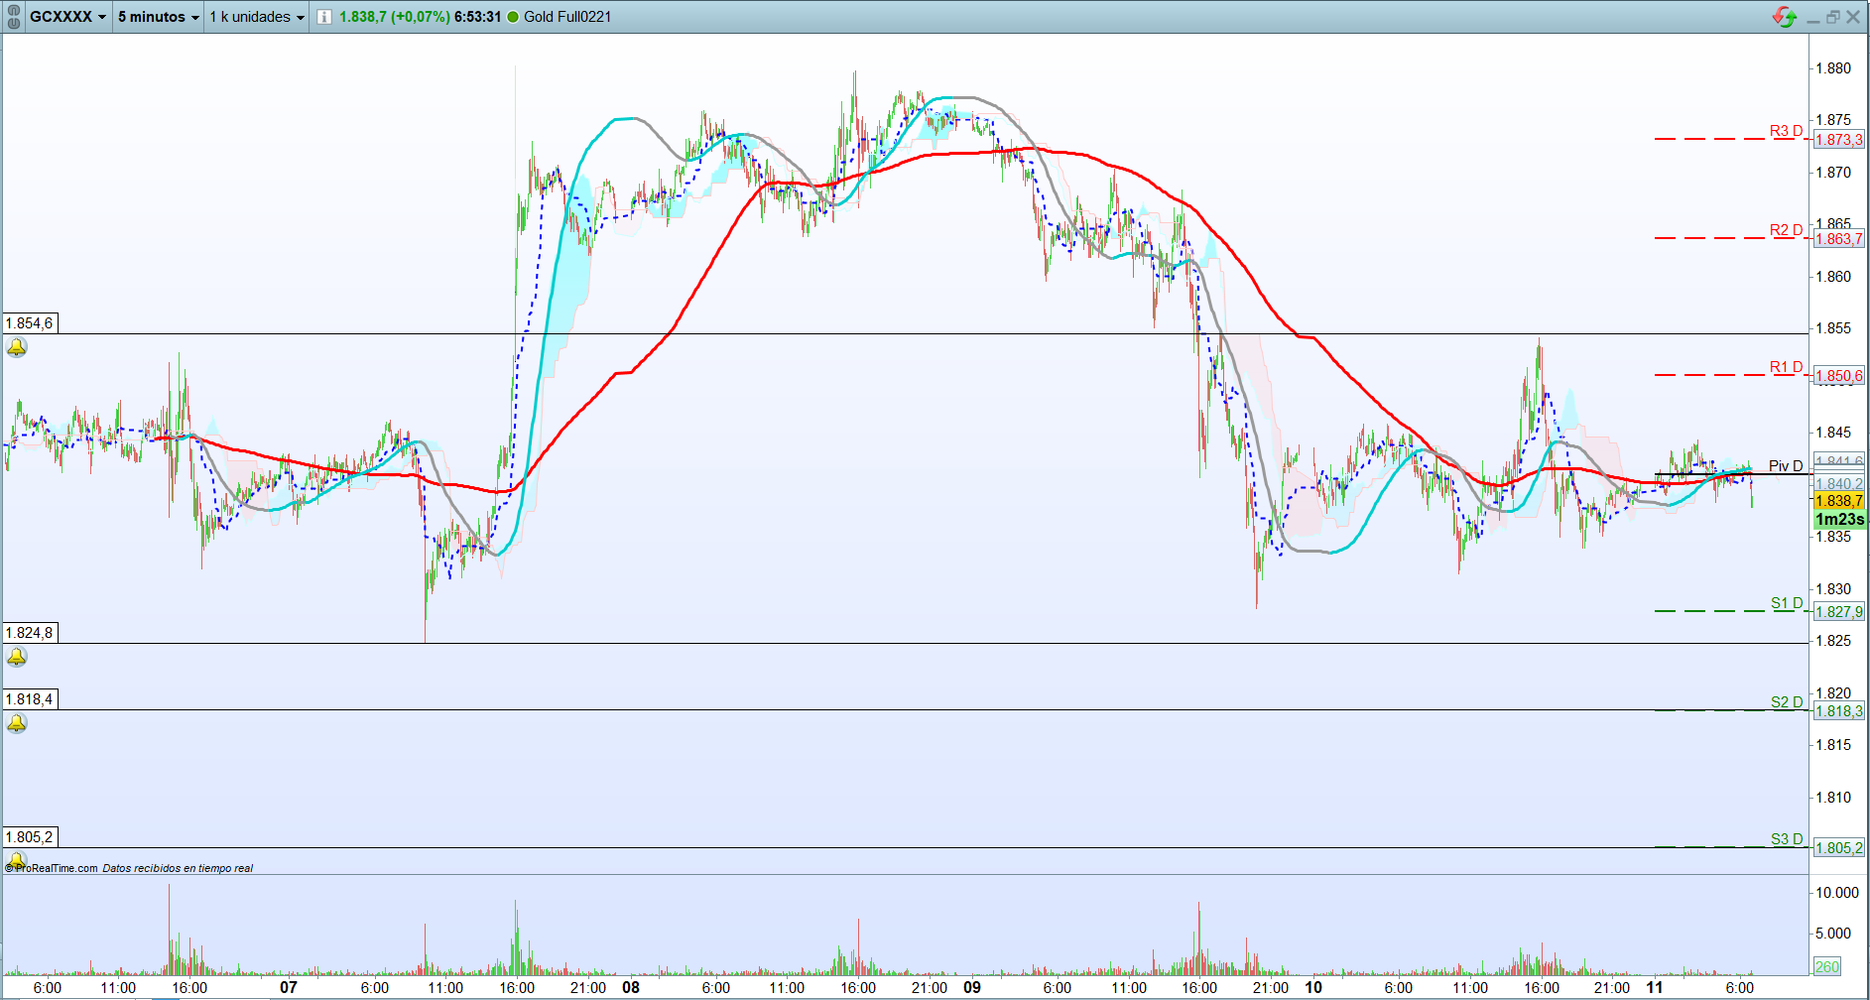Click the 1.805,2 price tag on axis
Viewport: 1870px width, 1000px height.
click(1839, 848)
